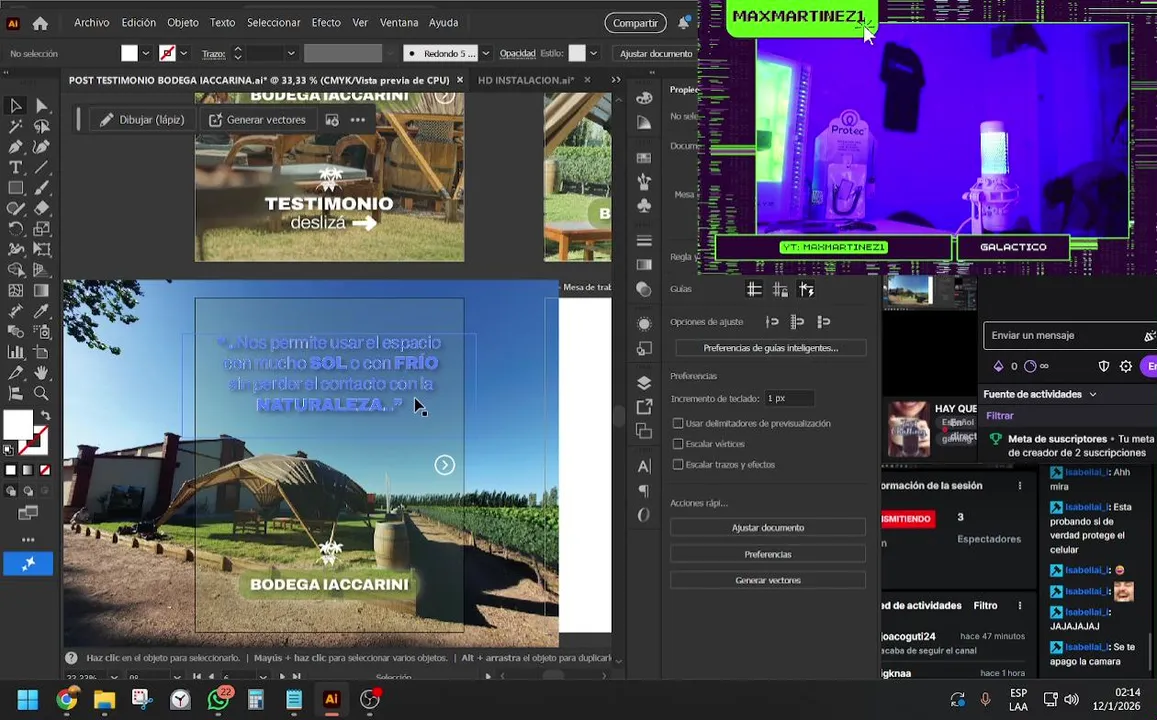Image resolution: width=1157 pixels, height=720 pixels.
Task: Toggle smart guides icon in Guías
Action: pos(807,289)
